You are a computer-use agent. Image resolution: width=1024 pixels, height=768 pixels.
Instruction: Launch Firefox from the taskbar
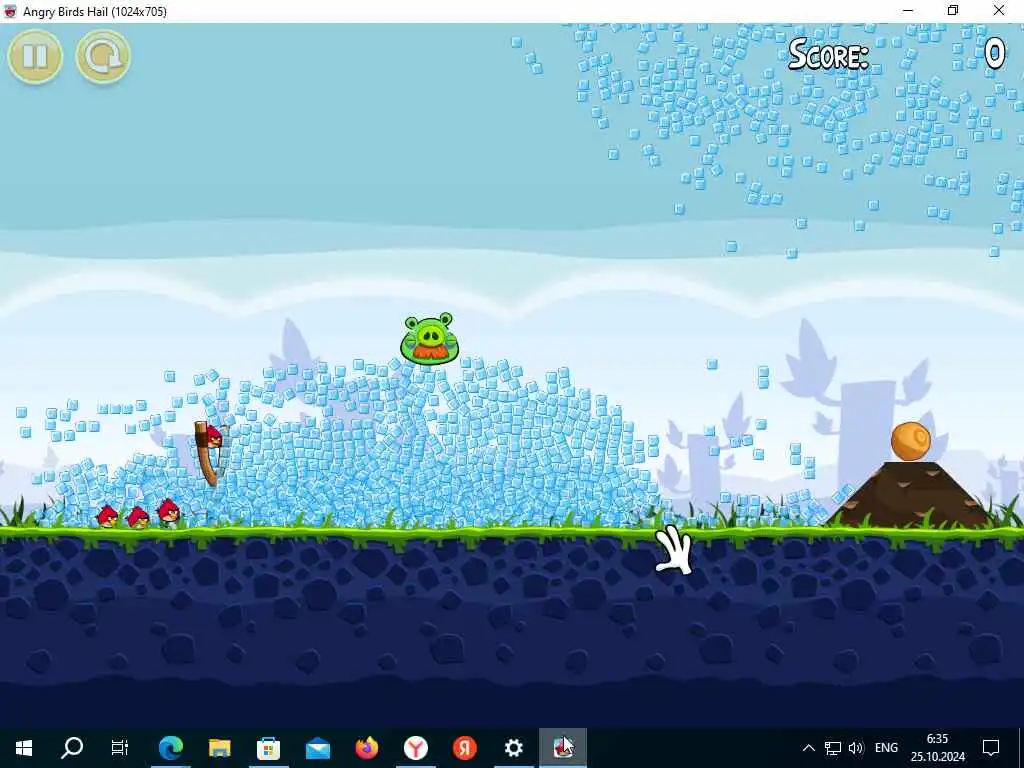(x=367, y=748)
